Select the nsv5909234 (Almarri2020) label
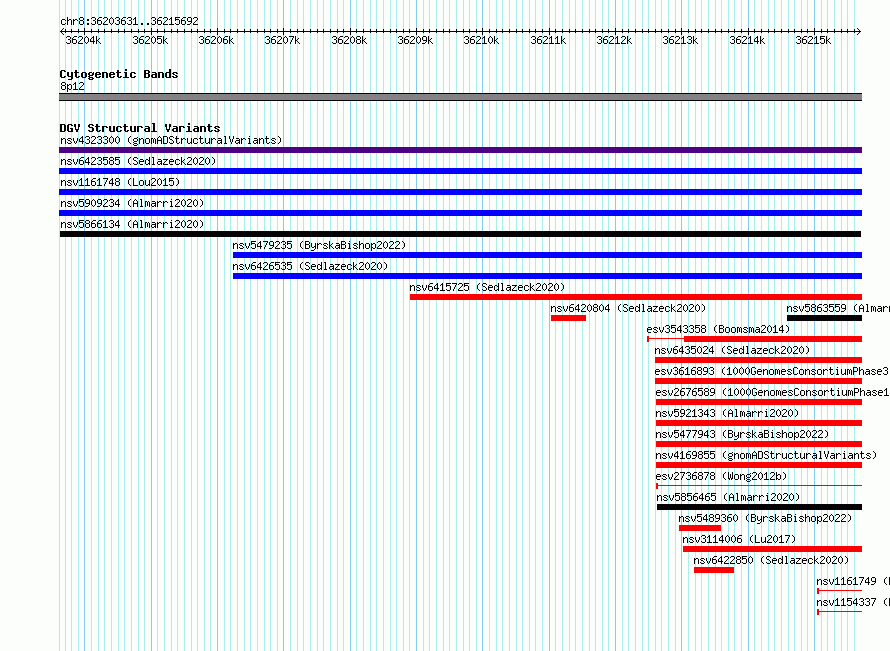 (132, 203)
